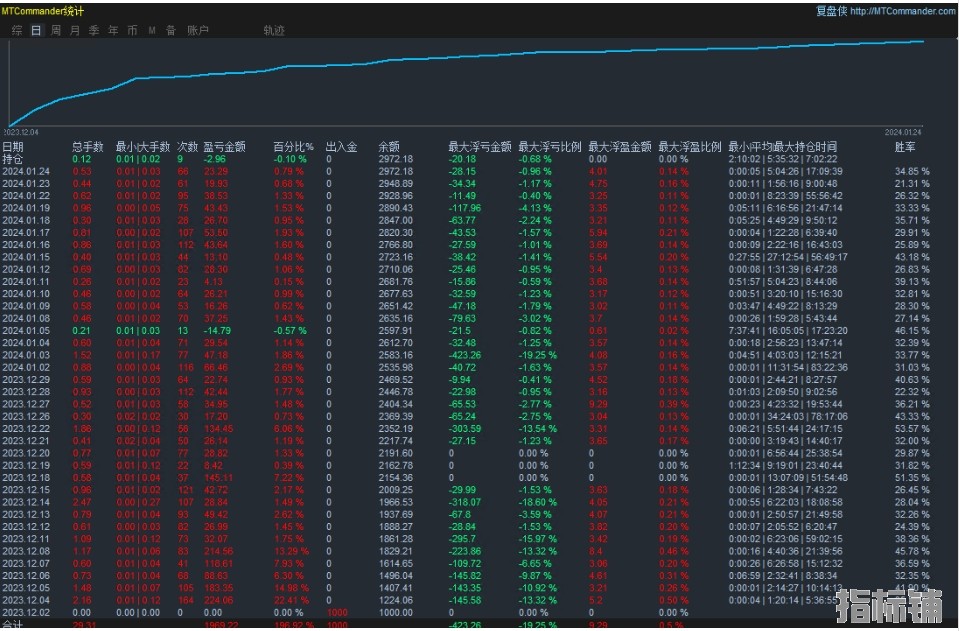Screen dimensions: 959x631
Task: Select the M tab
Action: click(x=152, y=30)
